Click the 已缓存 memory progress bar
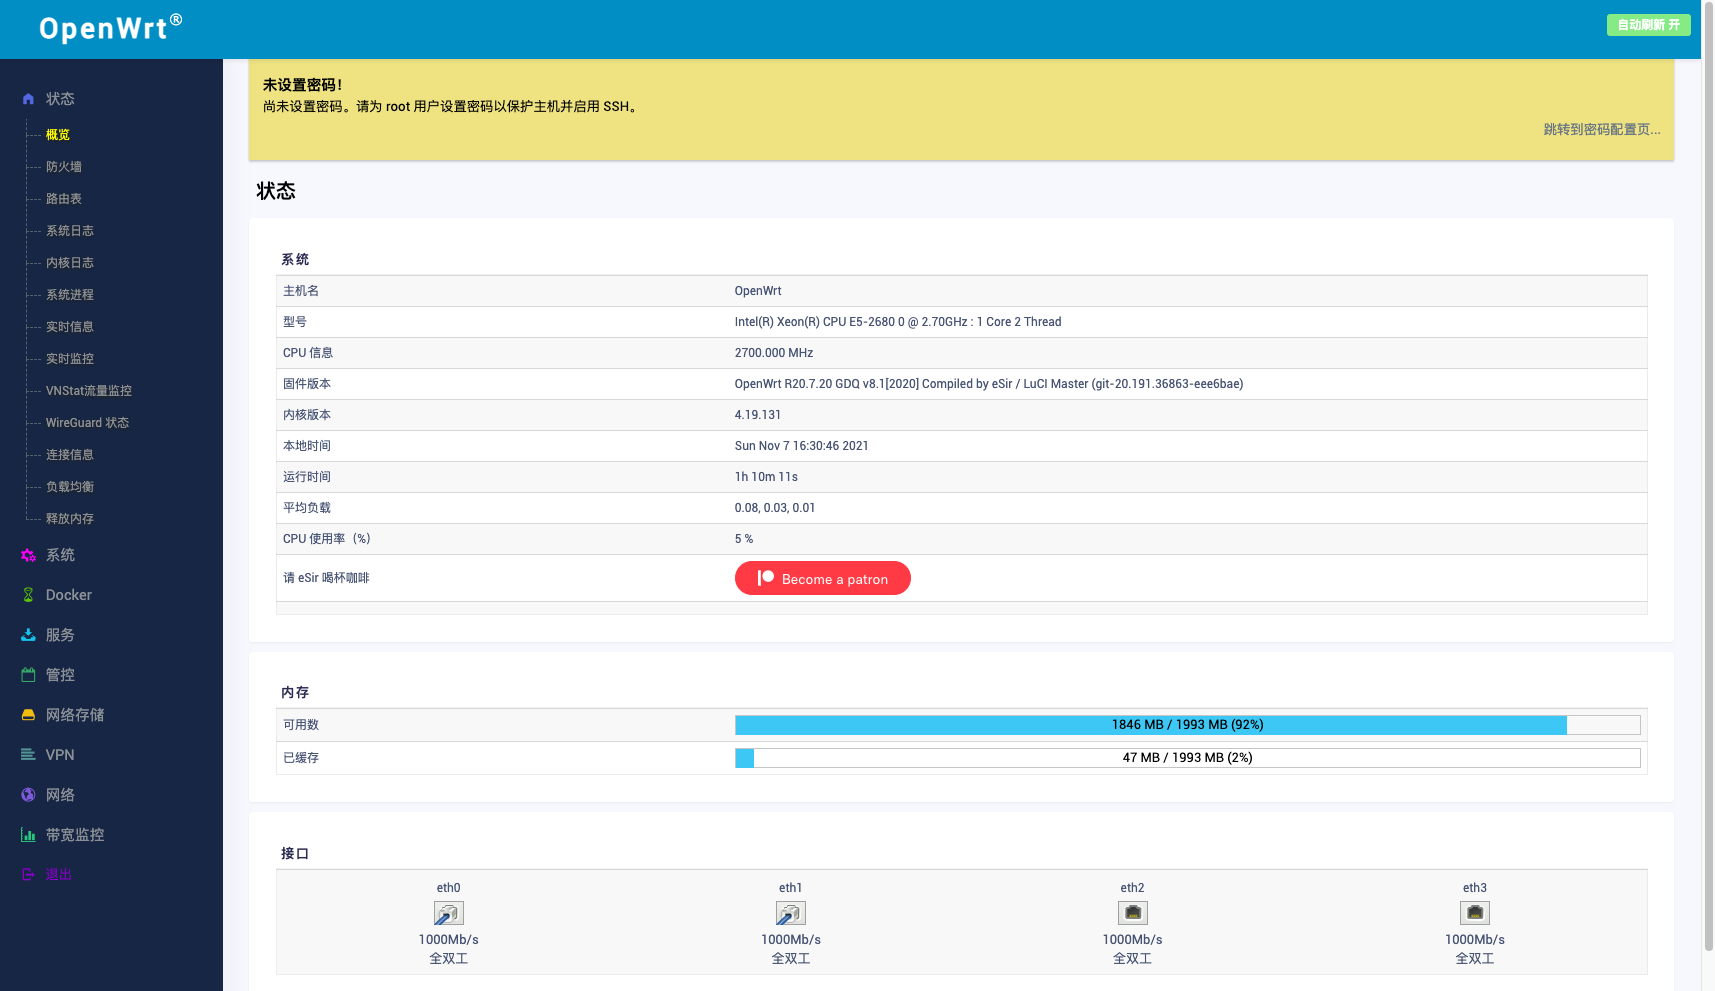 pos(1187,758)
